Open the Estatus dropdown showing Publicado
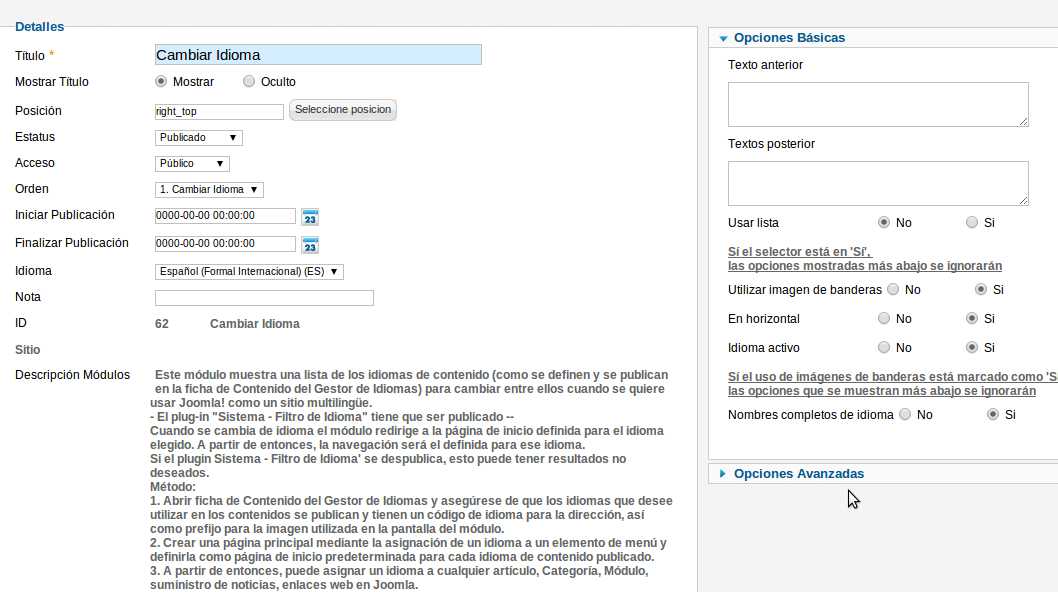Image resolution: width=1058 pixels, height=592 pixels. (x=198, y=138)
